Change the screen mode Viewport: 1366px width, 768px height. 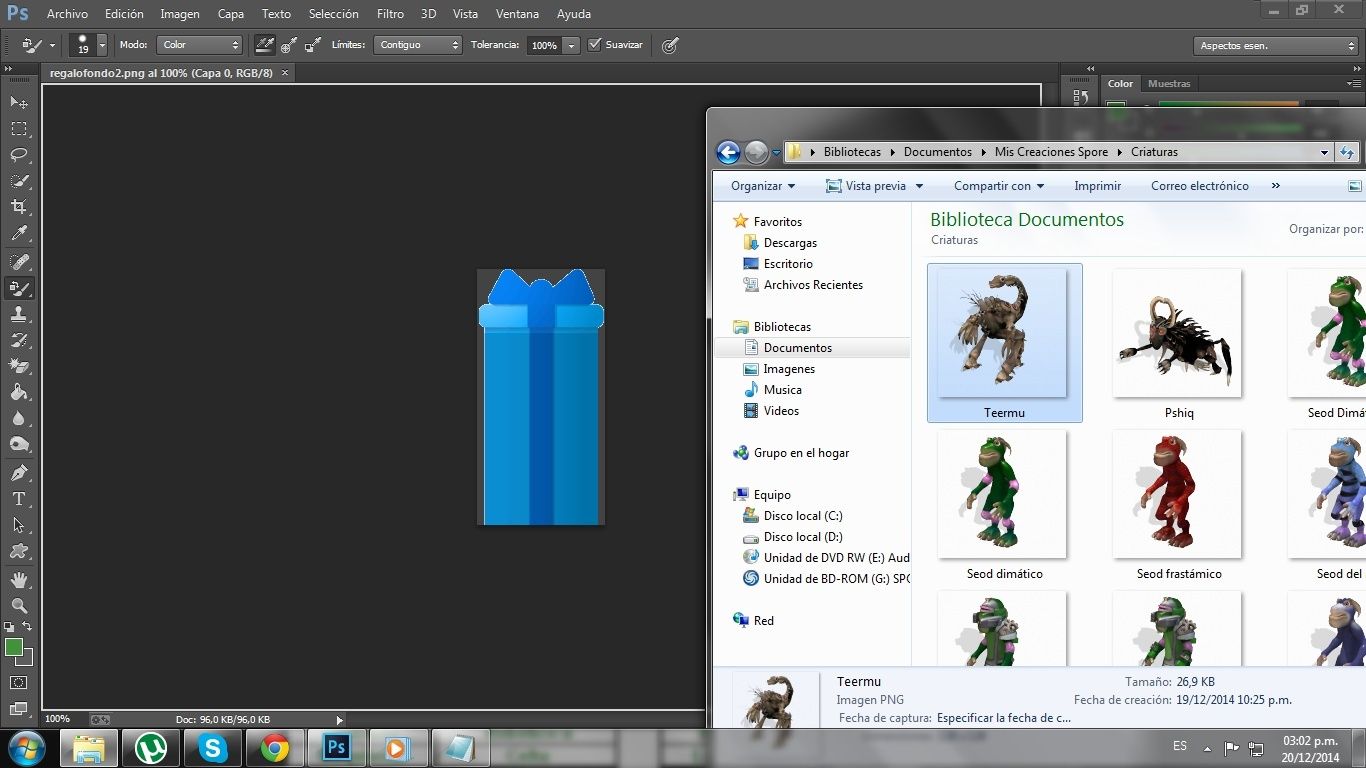(19, 709)
